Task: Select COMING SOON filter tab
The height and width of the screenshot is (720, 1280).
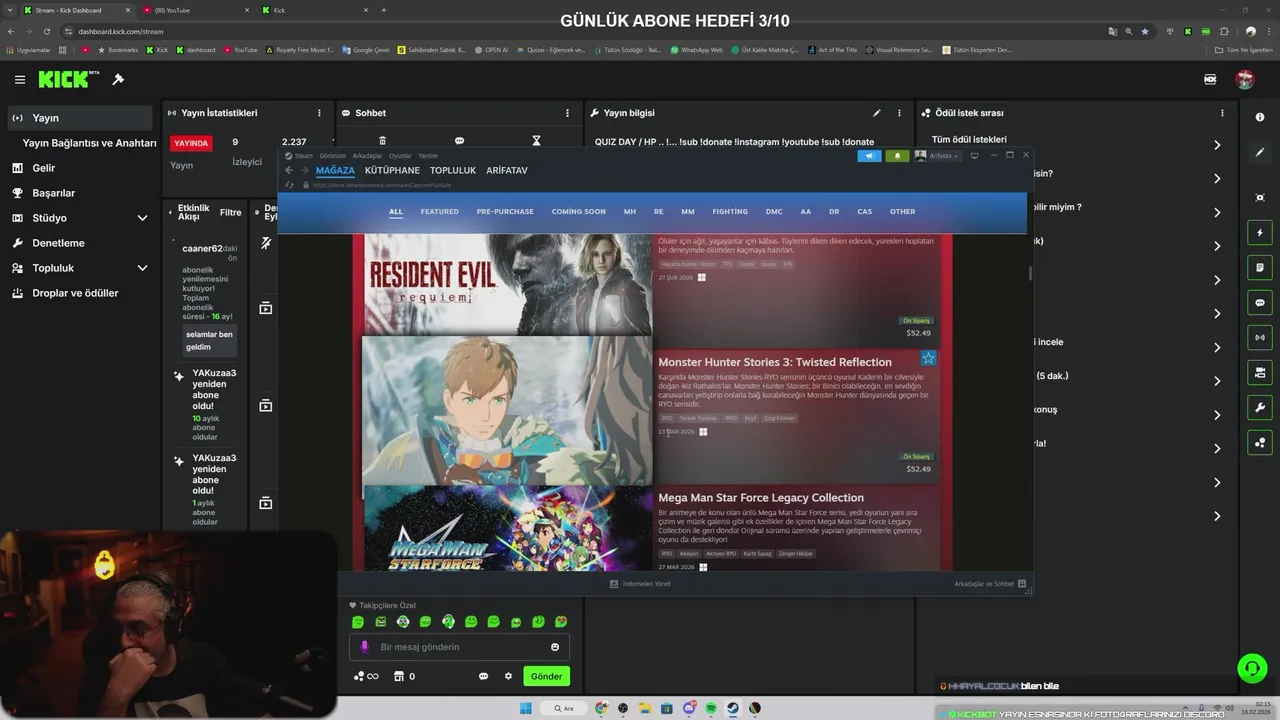Action: point(578,211)
